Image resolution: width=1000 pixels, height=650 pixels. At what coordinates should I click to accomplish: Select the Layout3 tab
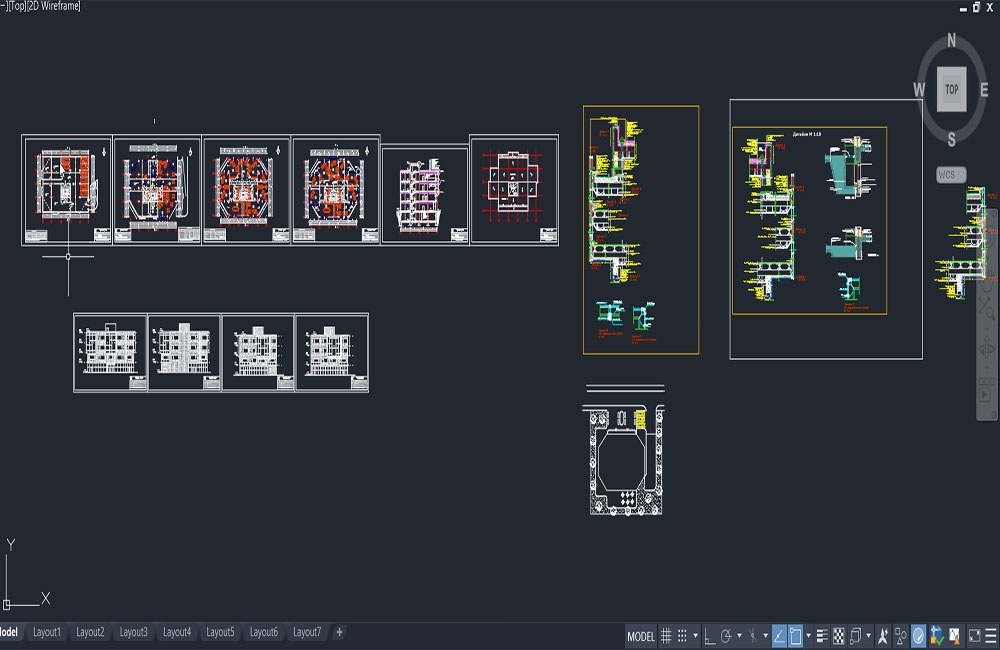[x=133, y=632]
